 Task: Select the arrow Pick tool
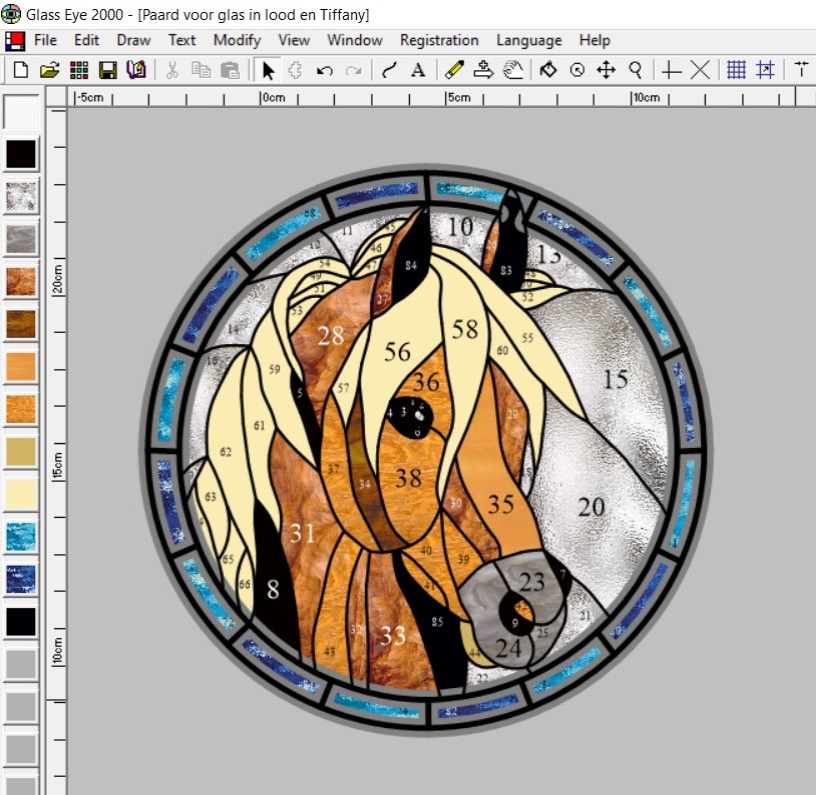267,70
